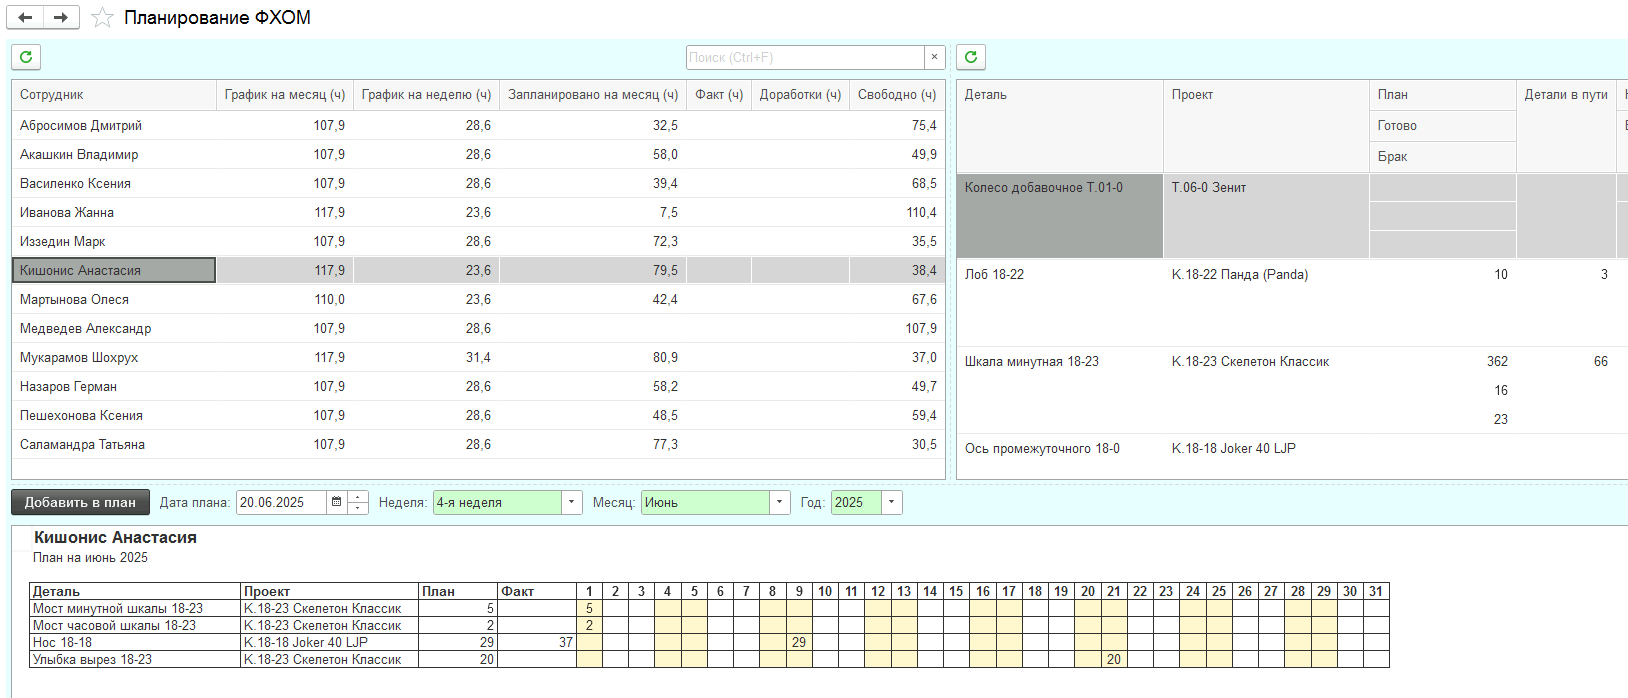1628x698 pixels.
Task: Clear the search field with X
Action: tap(934, 57)
